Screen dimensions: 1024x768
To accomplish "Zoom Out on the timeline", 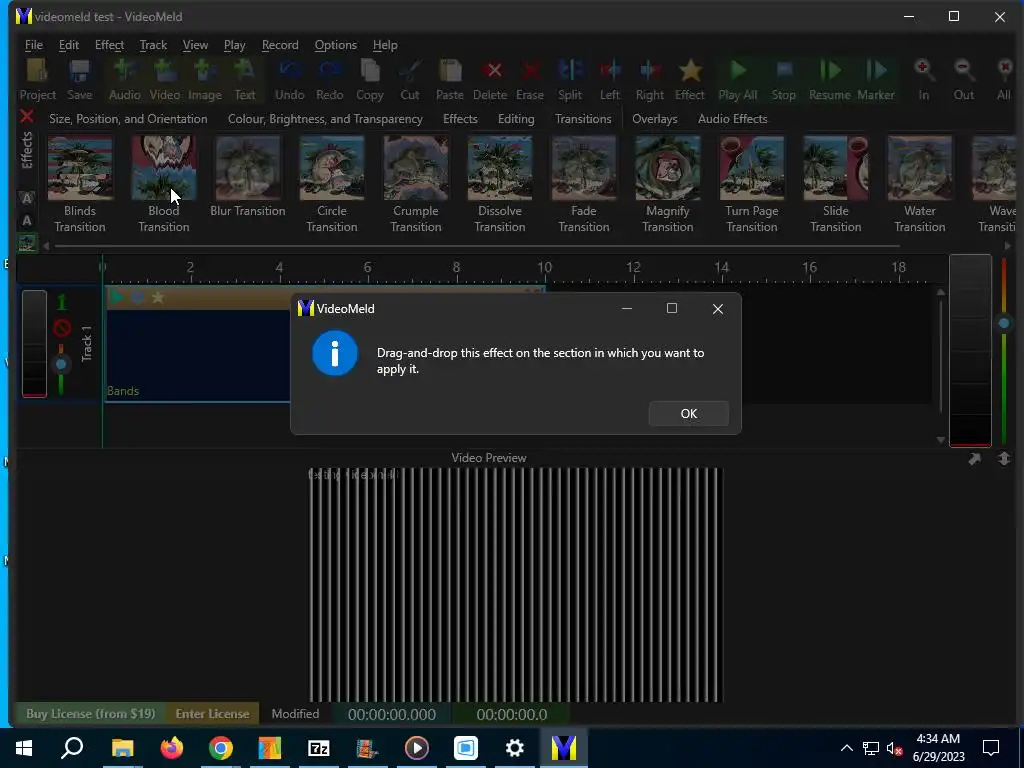I will pos(964,80).
